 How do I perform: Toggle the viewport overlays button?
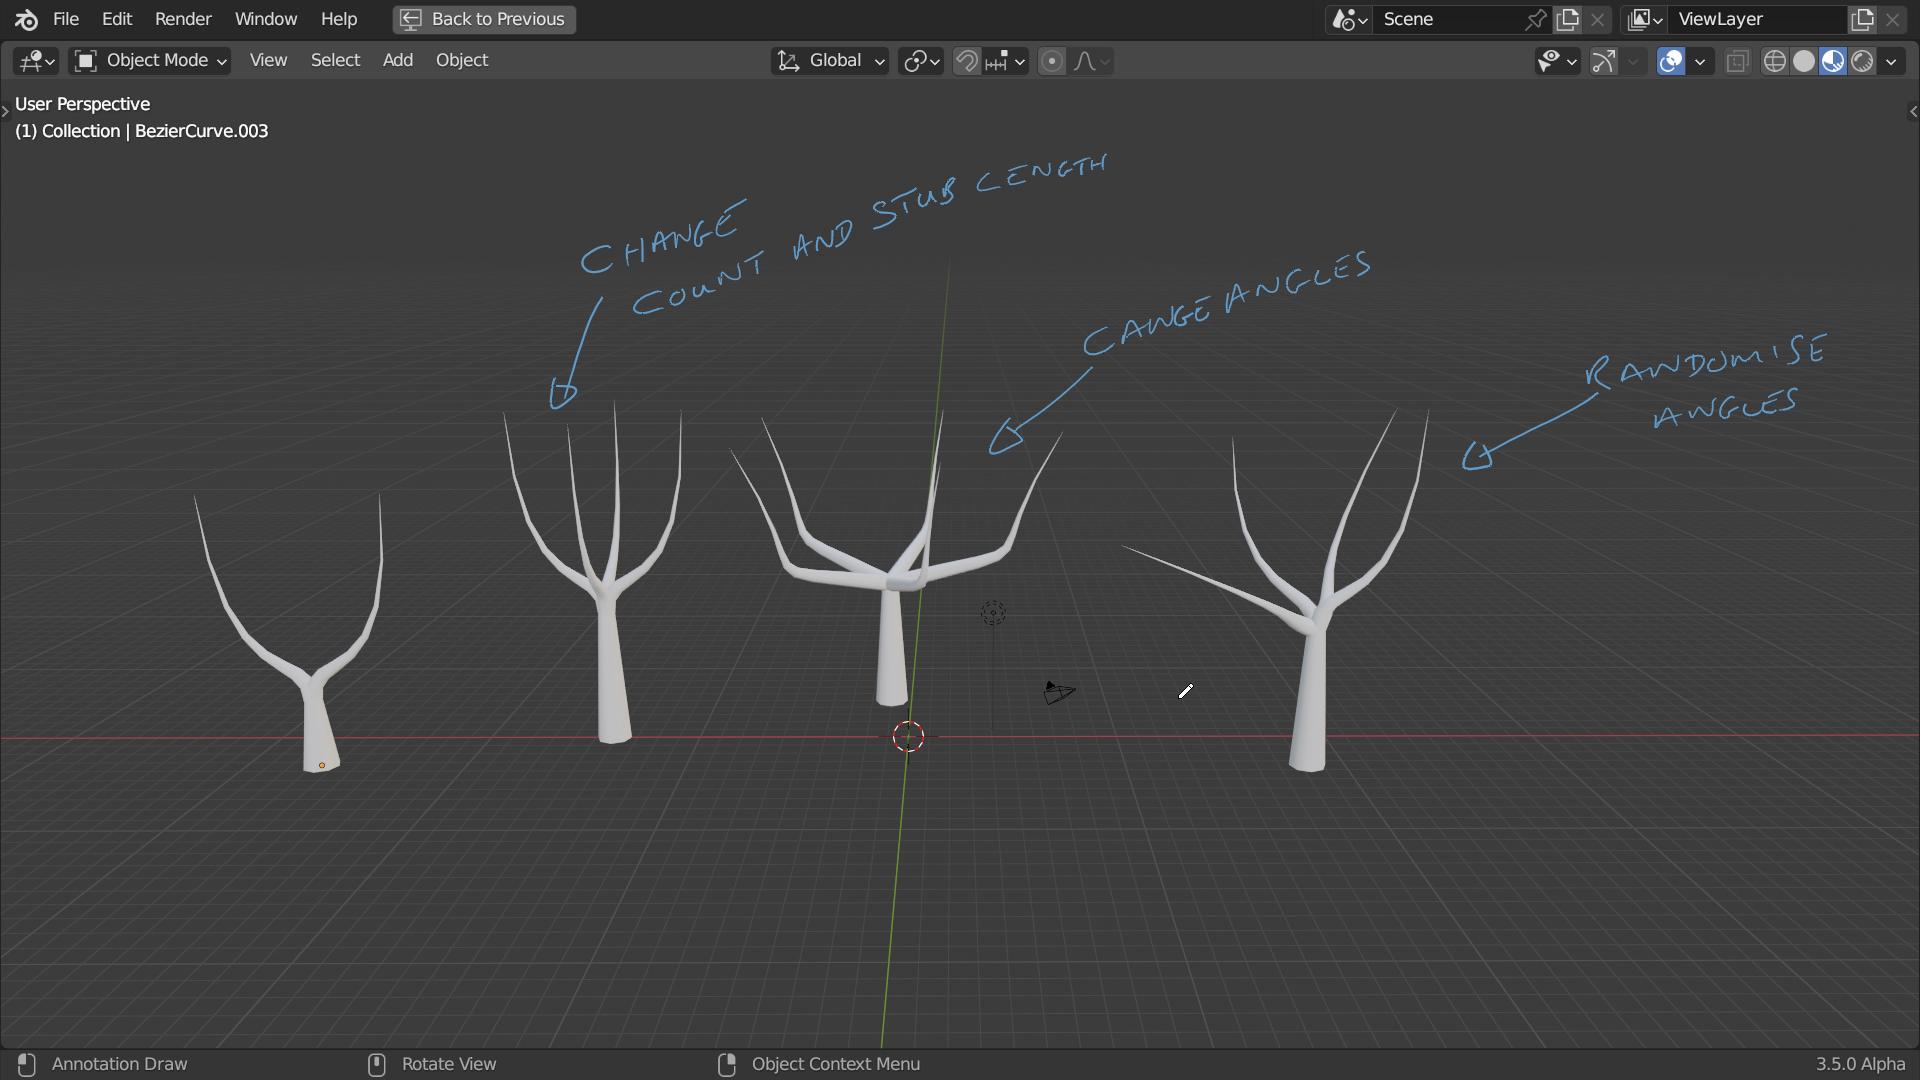click(x=1671, y=61)
